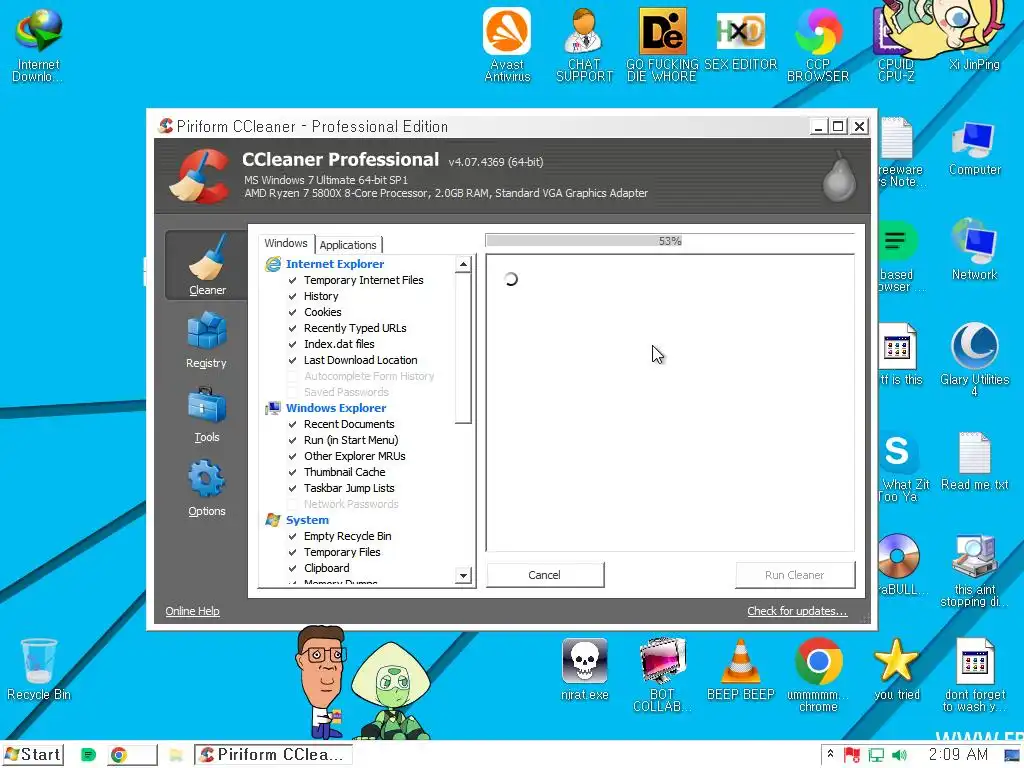Viewport: 1024px width, 768px height.
Task: Open Network desktop icon
Action: (974, 250)
